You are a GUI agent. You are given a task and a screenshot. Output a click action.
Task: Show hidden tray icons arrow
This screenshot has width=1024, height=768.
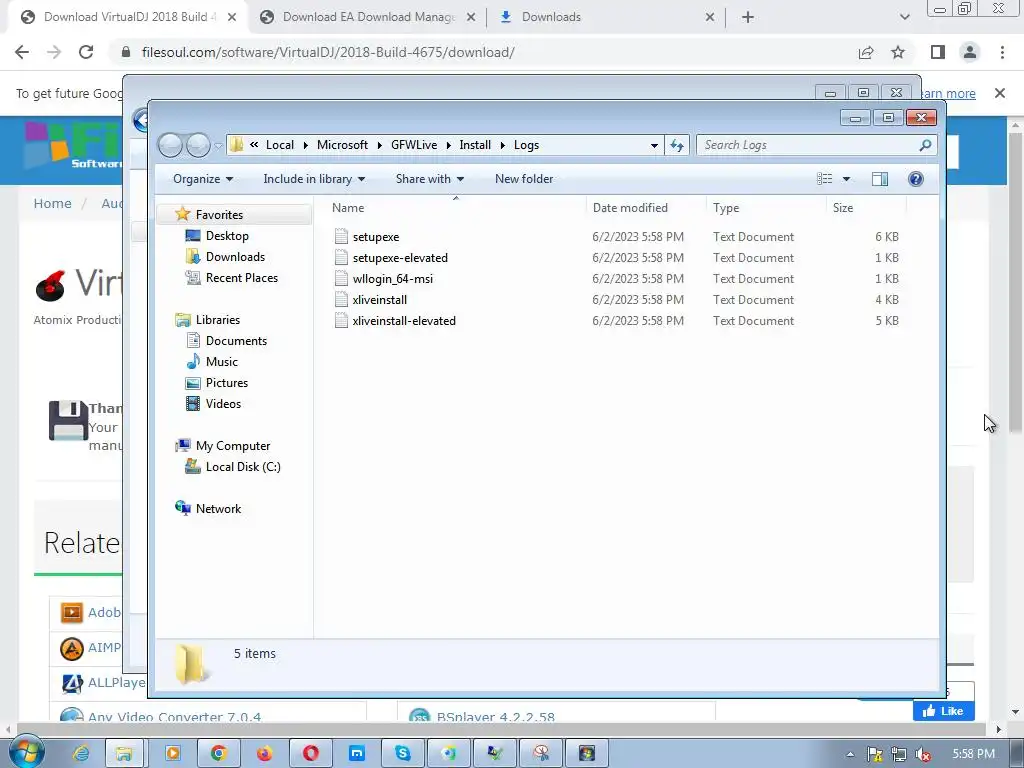[850, 754]
